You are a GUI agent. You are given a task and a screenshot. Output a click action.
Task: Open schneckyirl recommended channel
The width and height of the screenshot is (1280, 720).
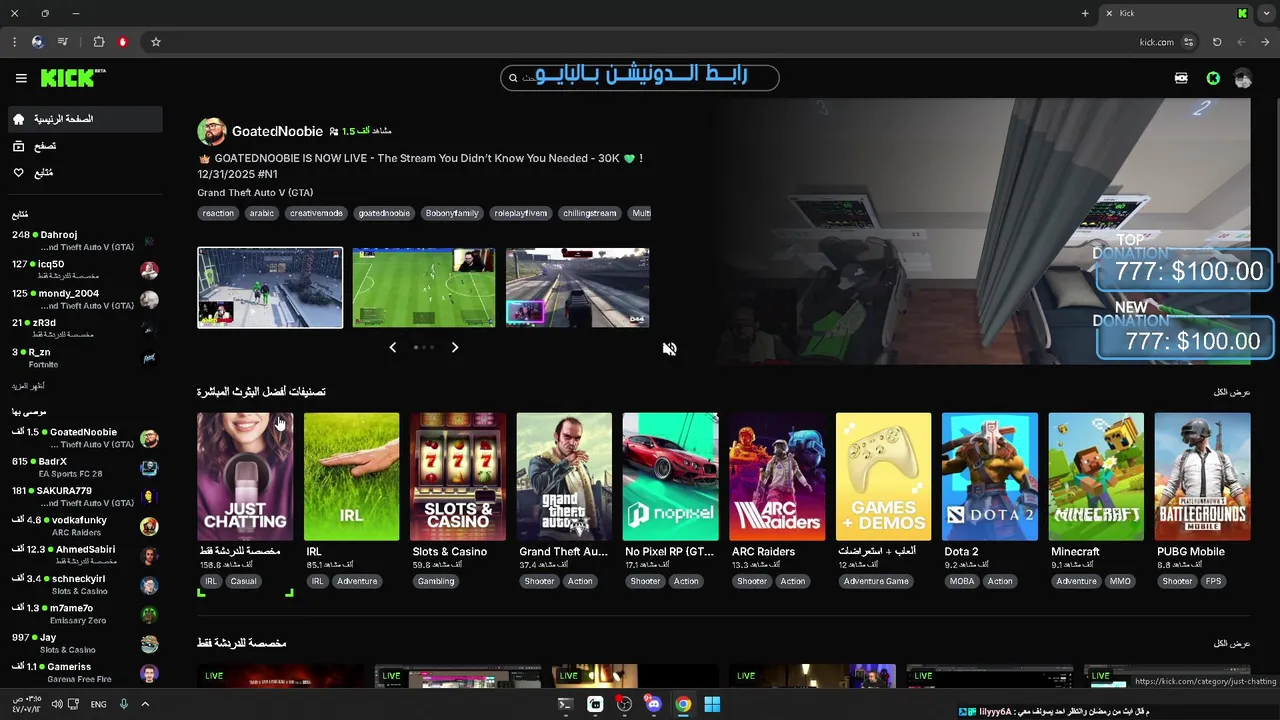click(x=85, y=585)
